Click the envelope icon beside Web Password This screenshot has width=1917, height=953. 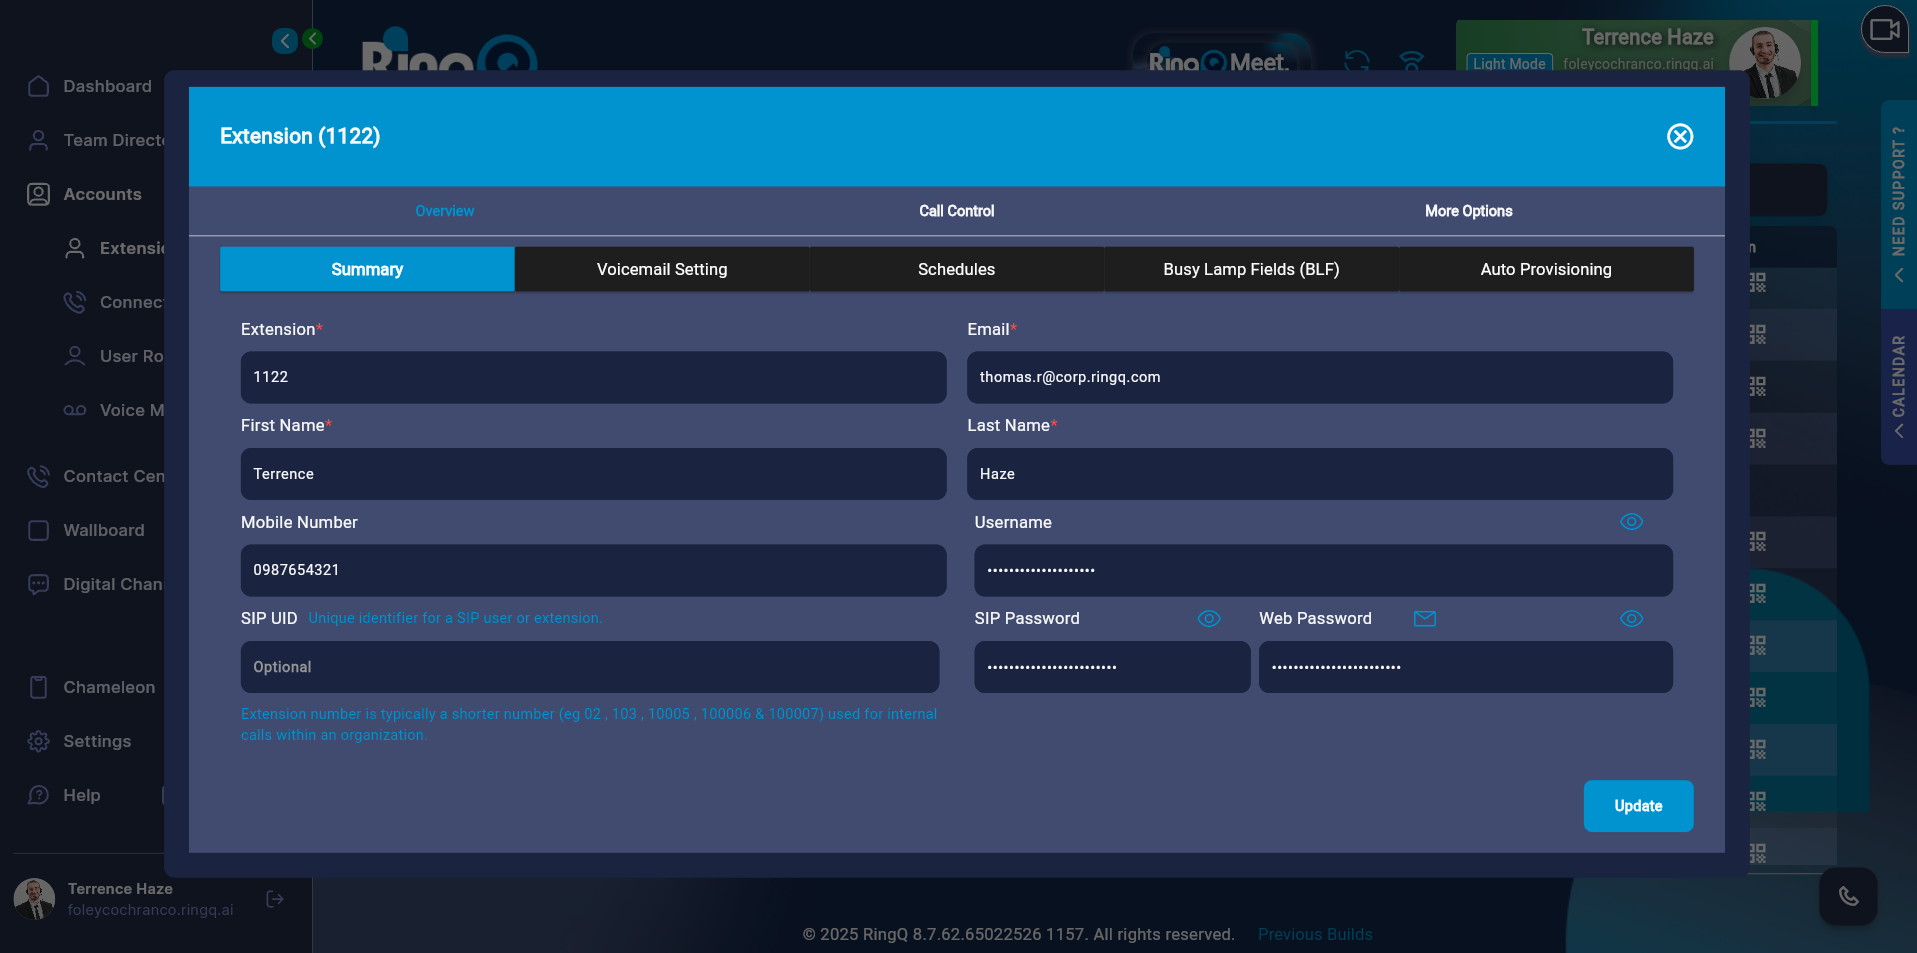[x=1424, y=618]
